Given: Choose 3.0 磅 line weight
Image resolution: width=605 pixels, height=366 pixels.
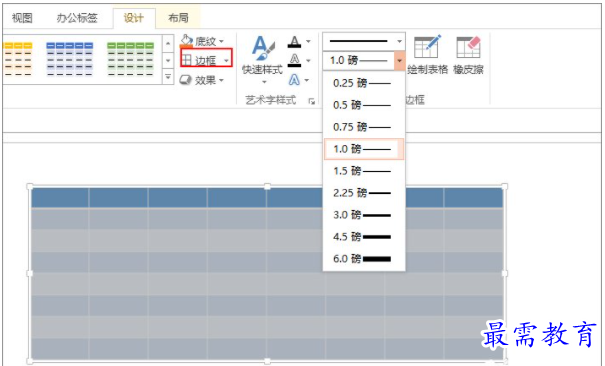Looking at the screenshot, I should pos(364,215).
